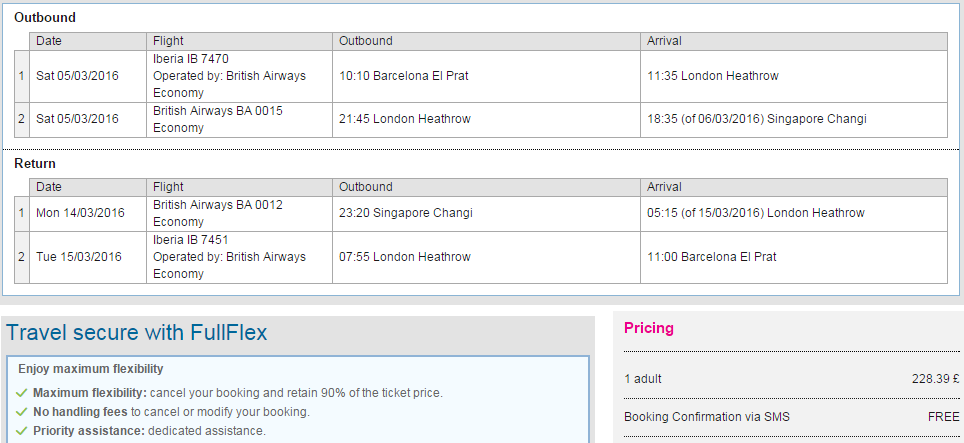The width and height of the screenshot is (964, 443).
Task: Click the checkmark next to No handling fees
Action: [x=22, y=412]
